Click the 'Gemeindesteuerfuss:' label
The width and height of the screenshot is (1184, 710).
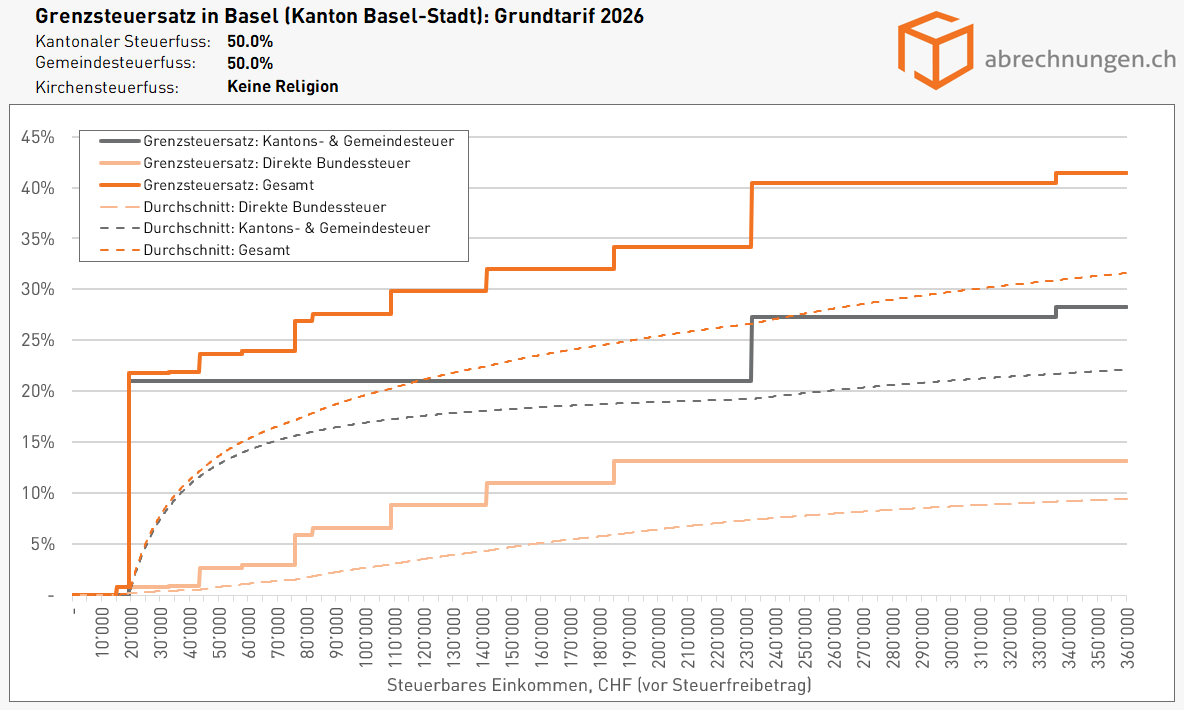[x=116, y=63]
